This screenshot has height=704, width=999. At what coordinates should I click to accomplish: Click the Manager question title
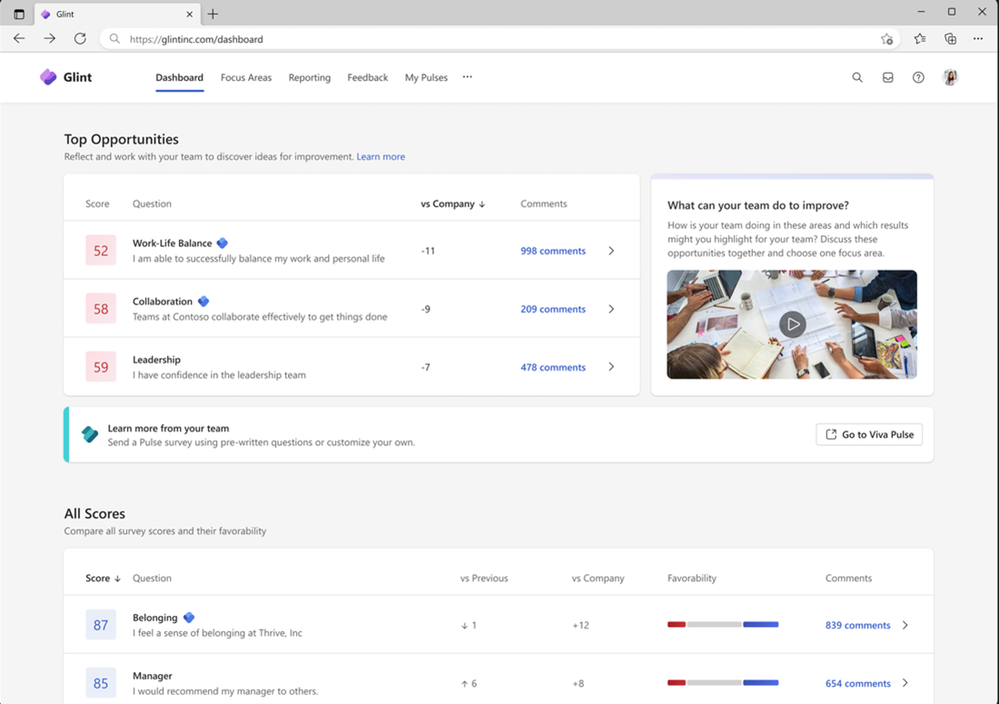[152, 675]
